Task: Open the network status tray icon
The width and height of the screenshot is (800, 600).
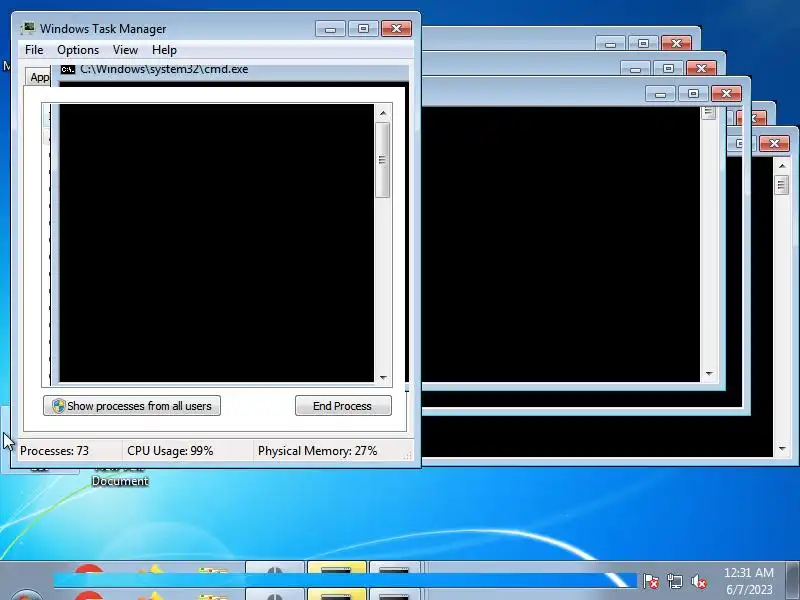Action: pos(674,581)
